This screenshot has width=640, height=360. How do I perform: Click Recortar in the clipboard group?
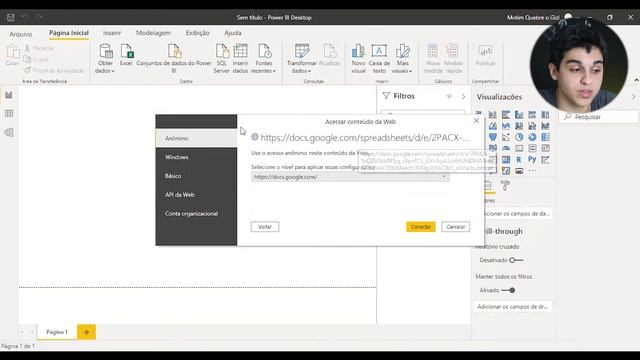pyautogui.click(x=39, y=48)
